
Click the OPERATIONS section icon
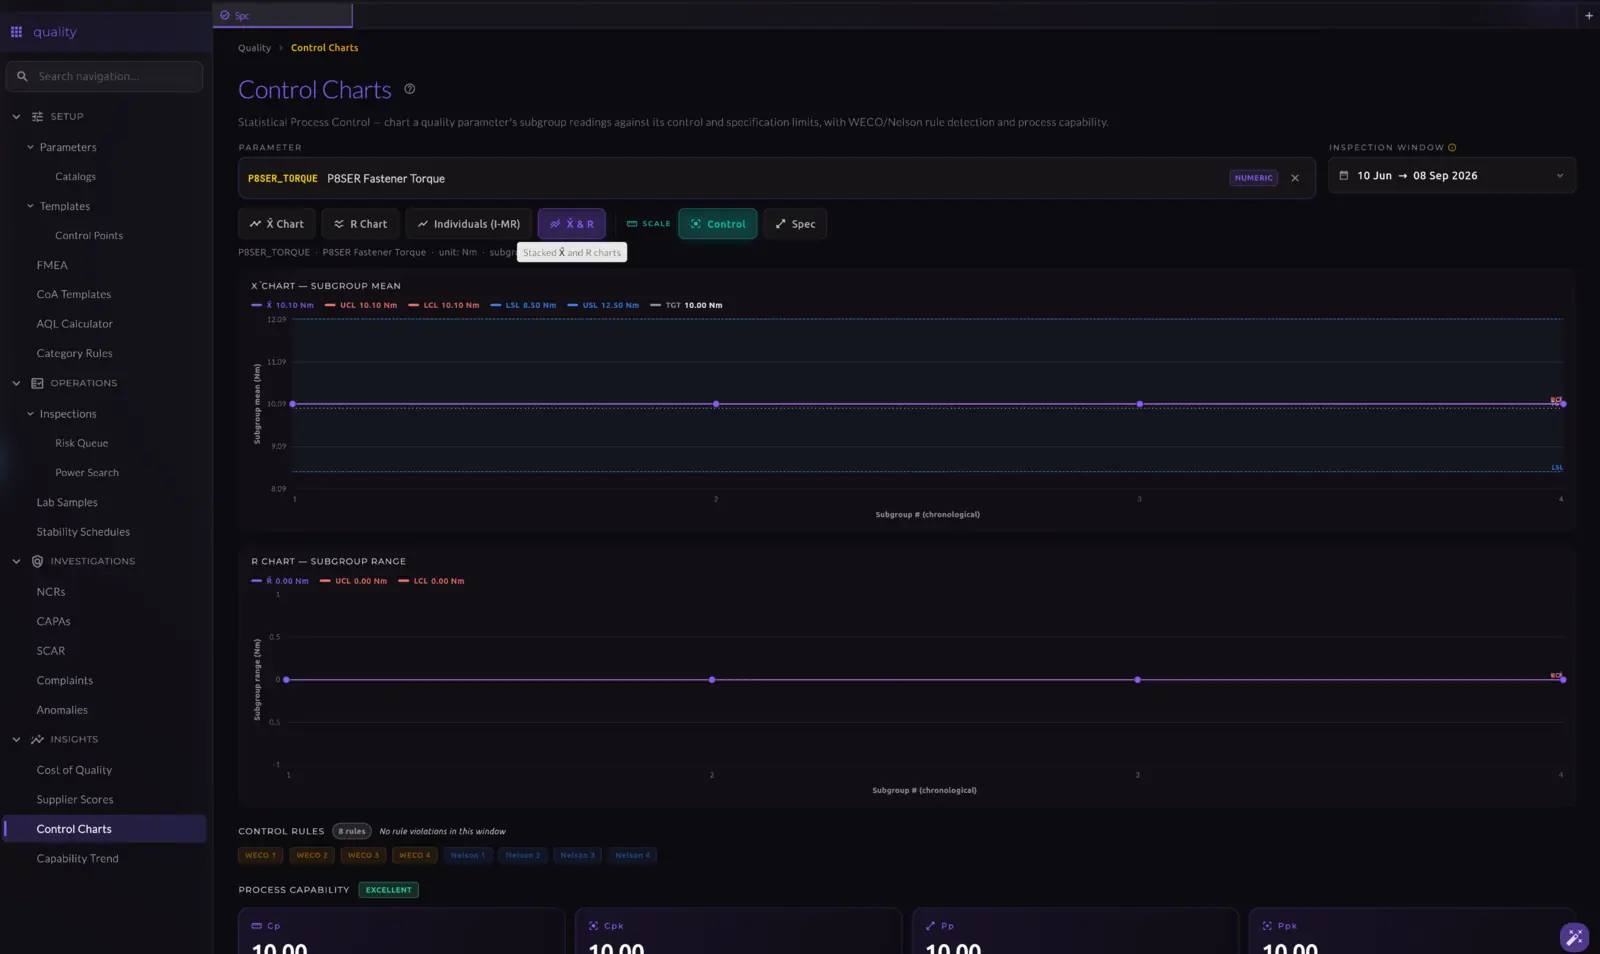[37, 383]
